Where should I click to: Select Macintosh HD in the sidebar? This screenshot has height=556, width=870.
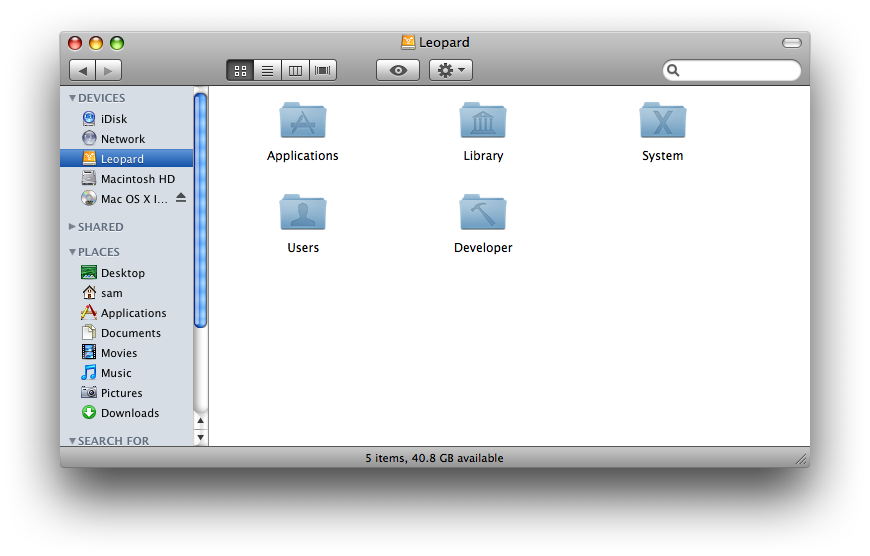click(127, 179)
